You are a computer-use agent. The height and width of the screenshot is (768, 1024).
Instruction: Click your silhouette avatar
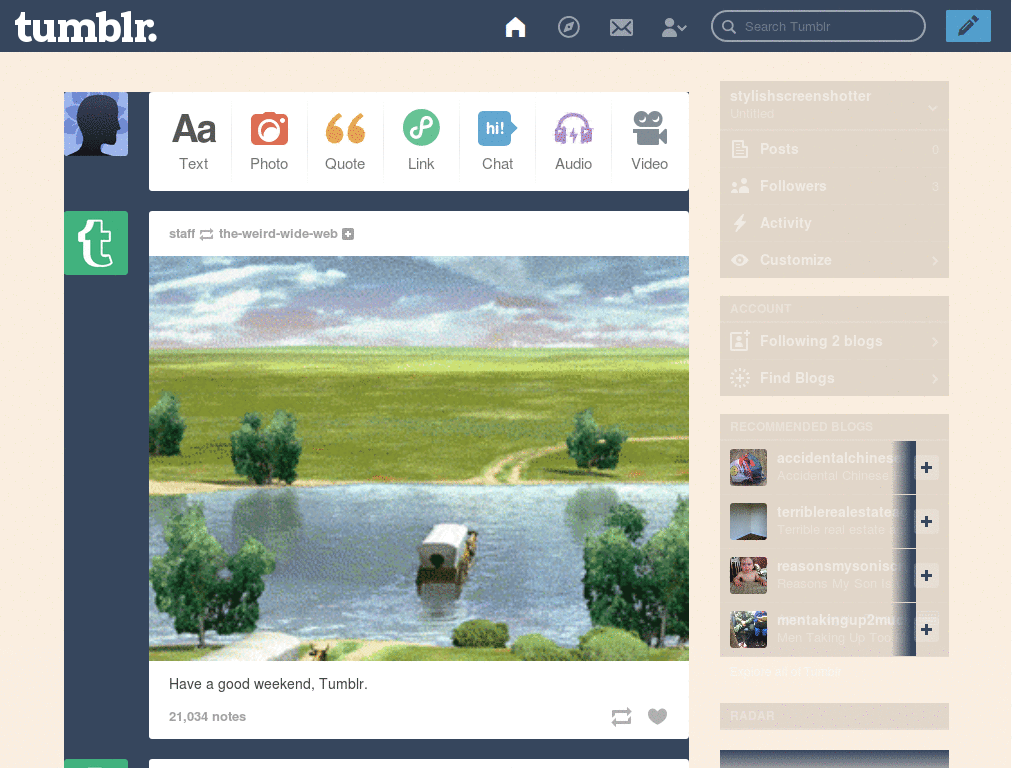[x=96, y=124]
